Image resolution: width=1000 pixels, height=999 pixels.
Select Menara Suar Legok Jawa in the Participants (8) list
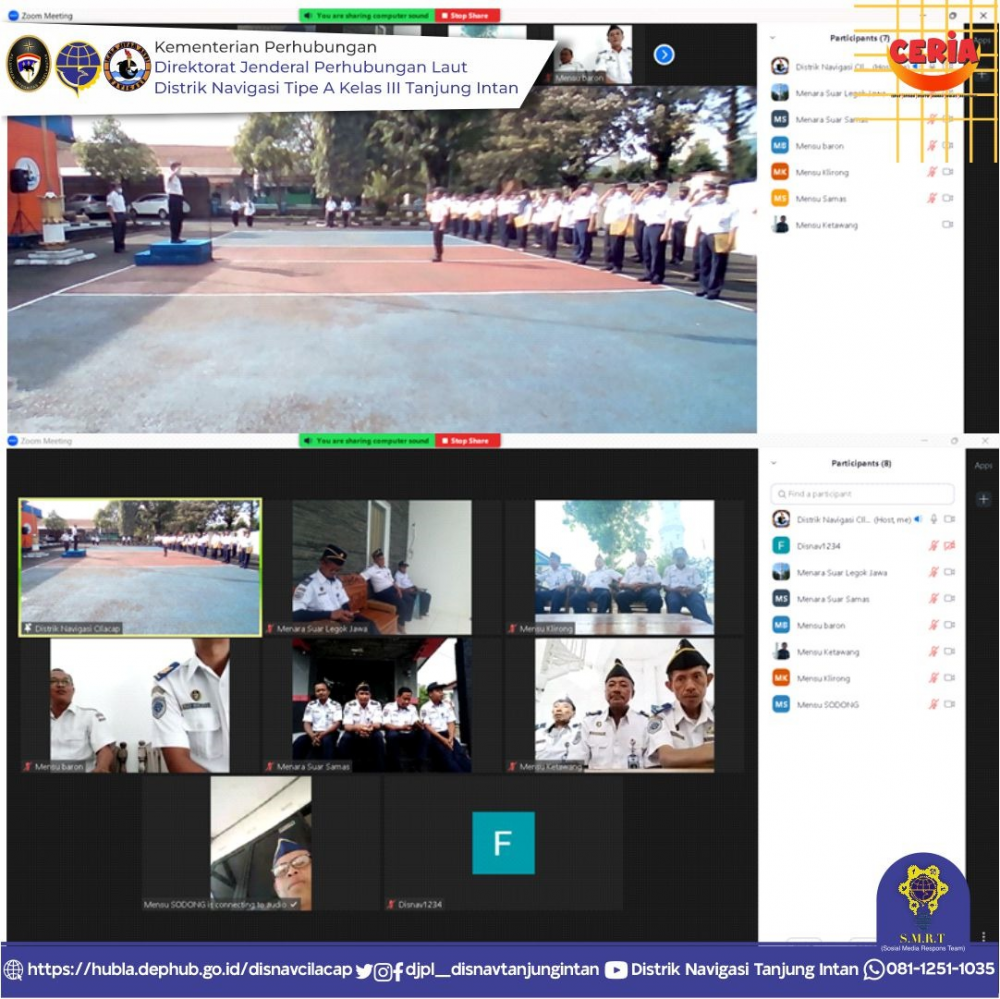tap(842, 572)
